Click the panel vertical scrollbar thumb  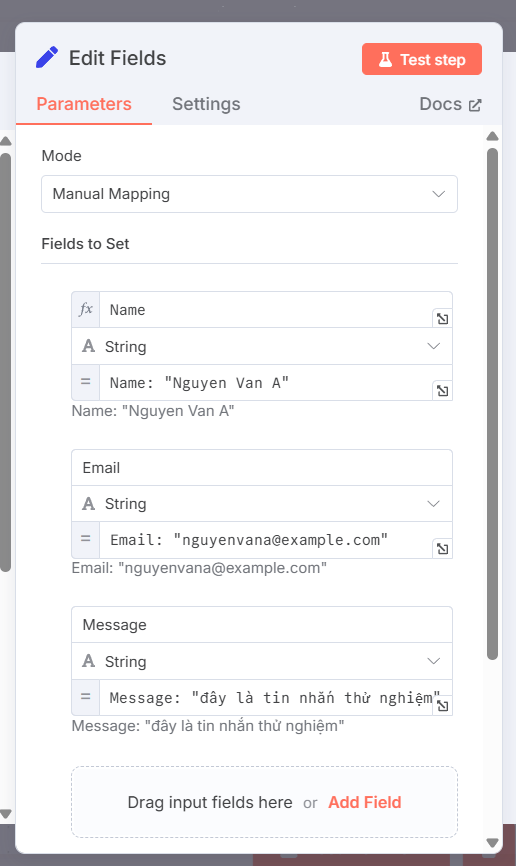492,404
